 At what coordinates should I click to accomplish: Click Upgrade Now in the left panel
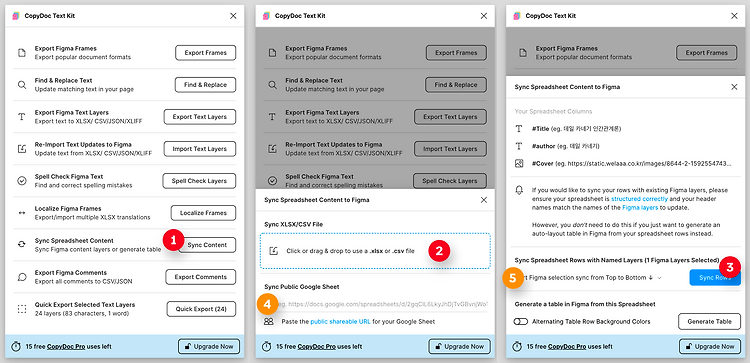tap(209, 346)
